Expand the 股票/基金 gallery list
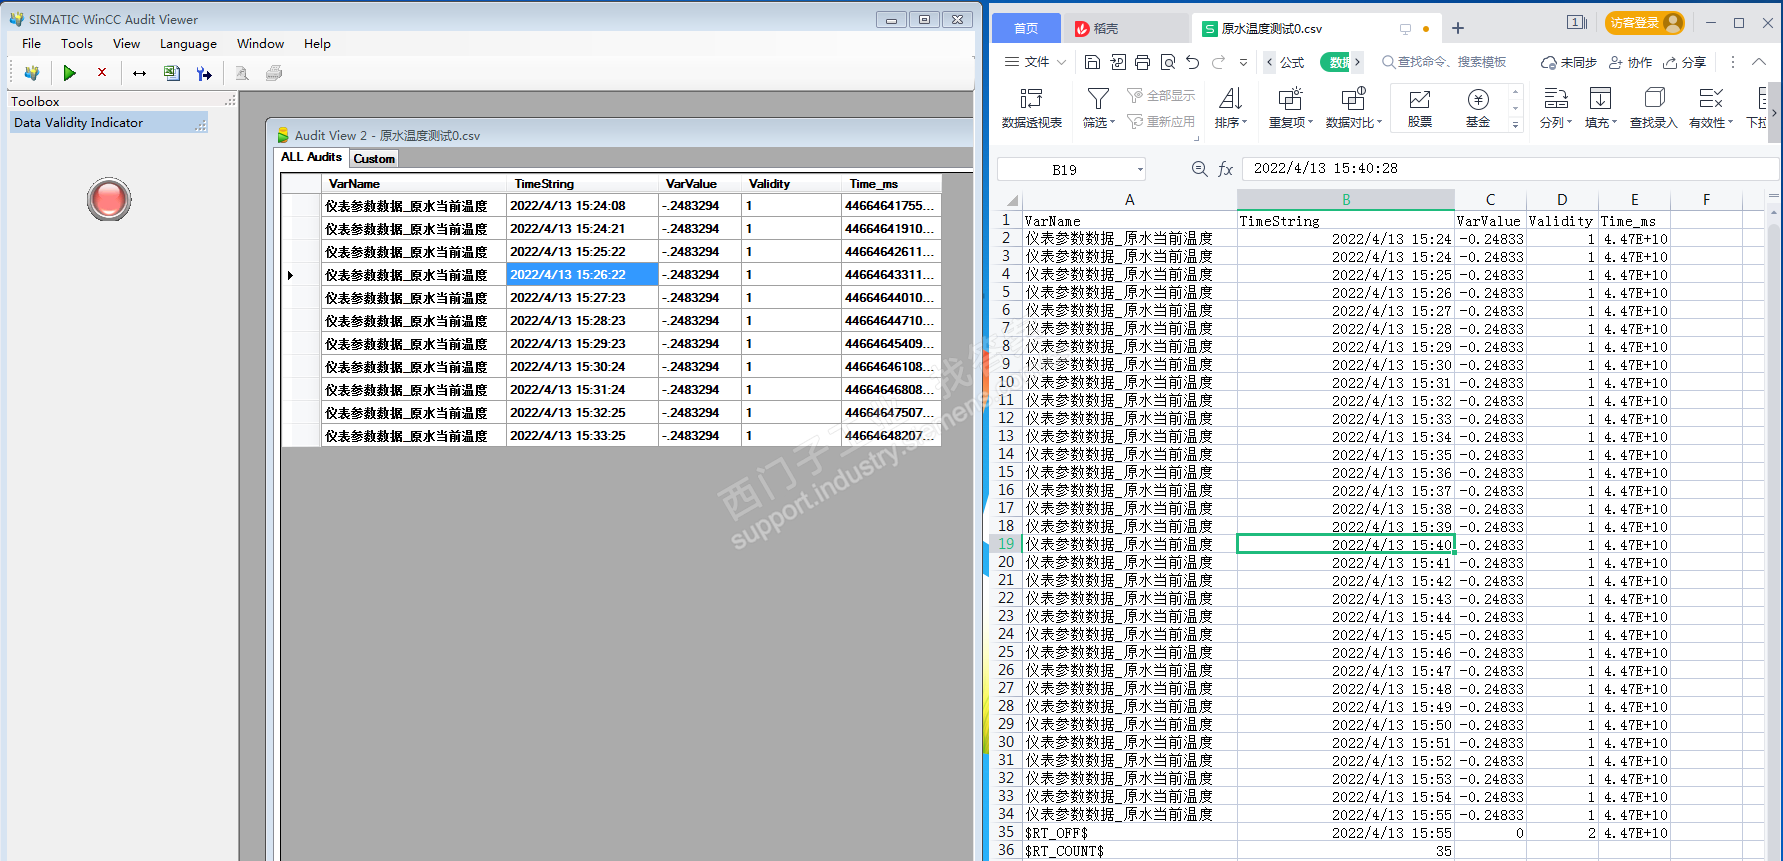The width and height of the screenshot is (1783, 861). 1516,125
